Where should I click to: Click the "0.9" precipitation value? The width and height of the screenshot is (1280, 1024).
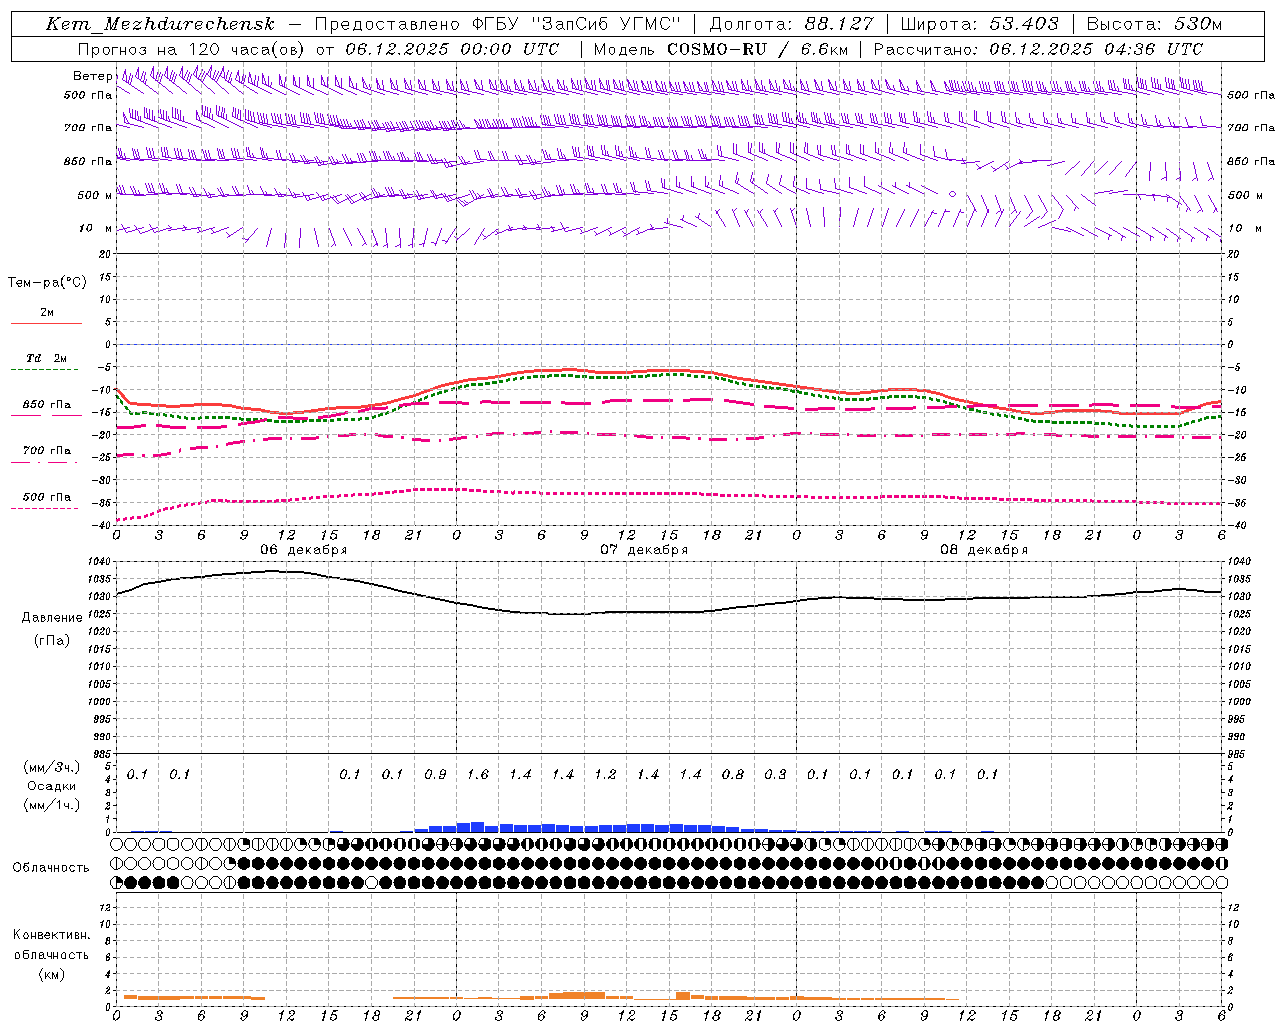click(x=435, y=775)
